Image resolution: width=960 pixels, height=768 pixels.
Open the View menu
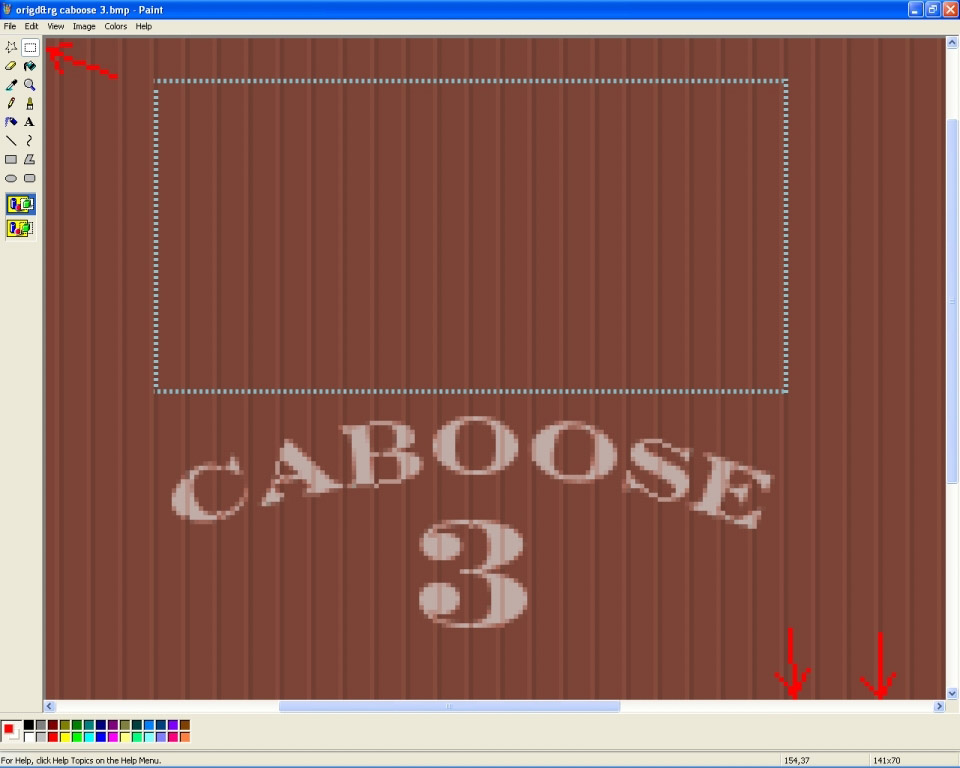click(x=56, y=26)
